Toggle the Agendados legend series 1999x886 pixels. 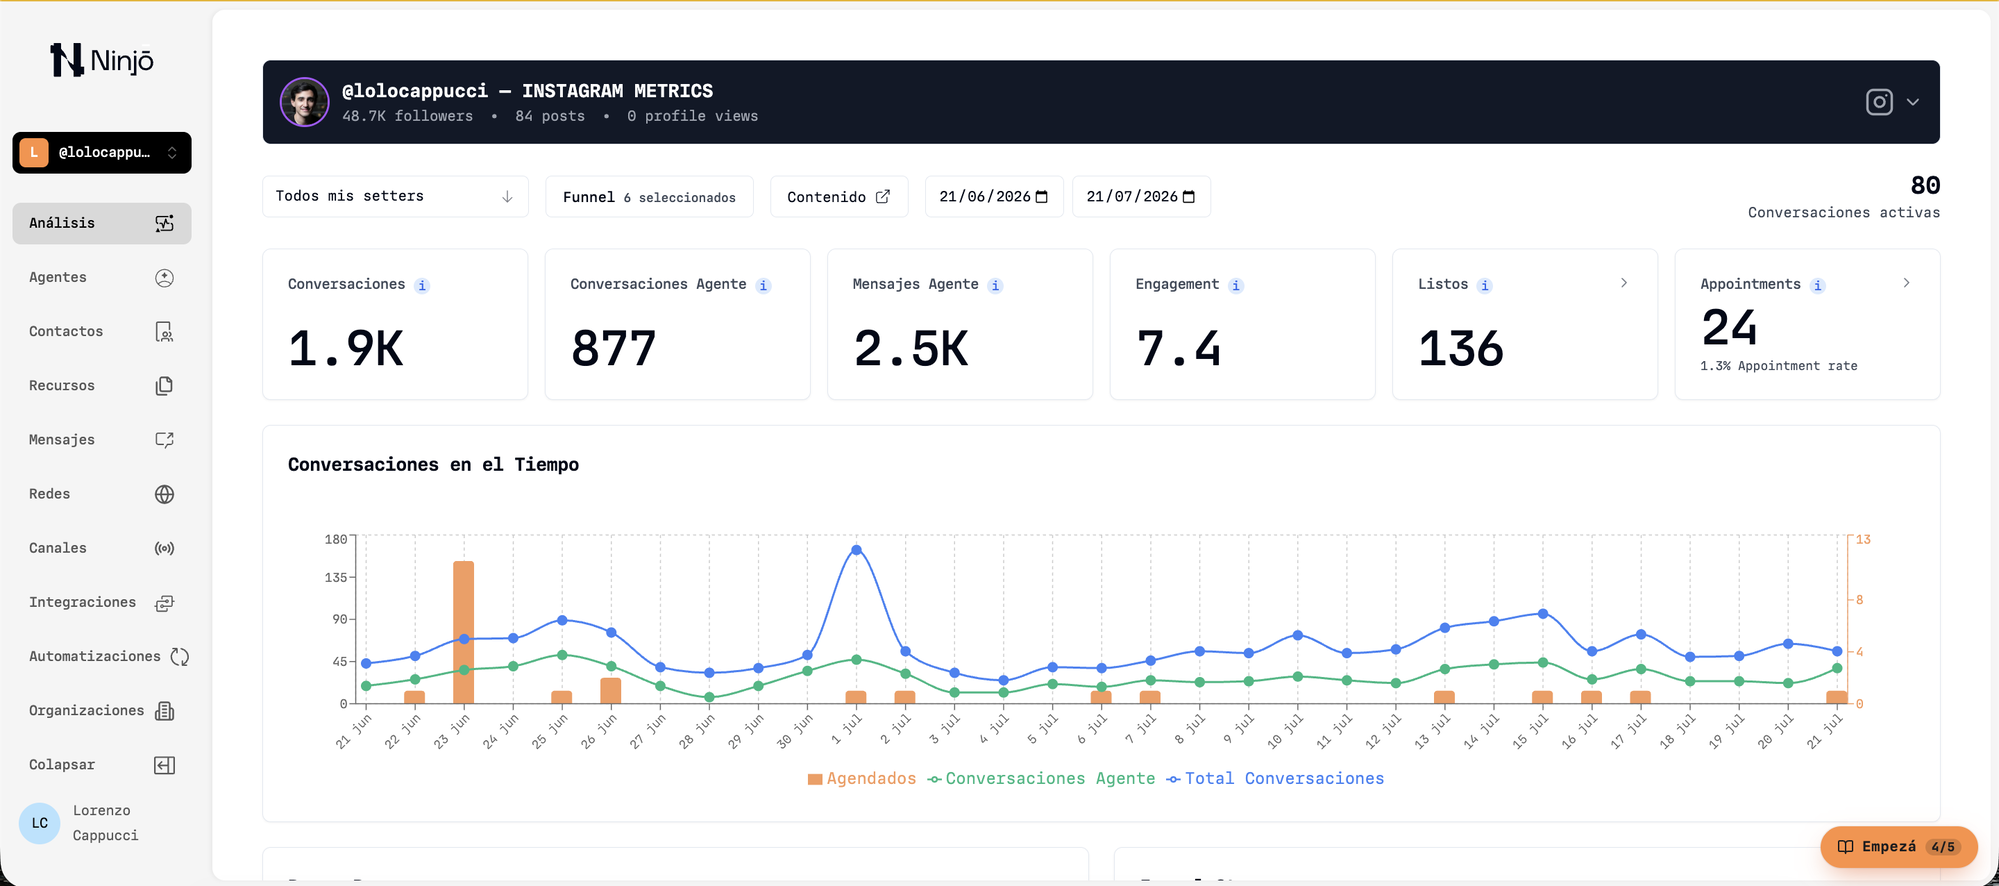[x=861, y=779]
